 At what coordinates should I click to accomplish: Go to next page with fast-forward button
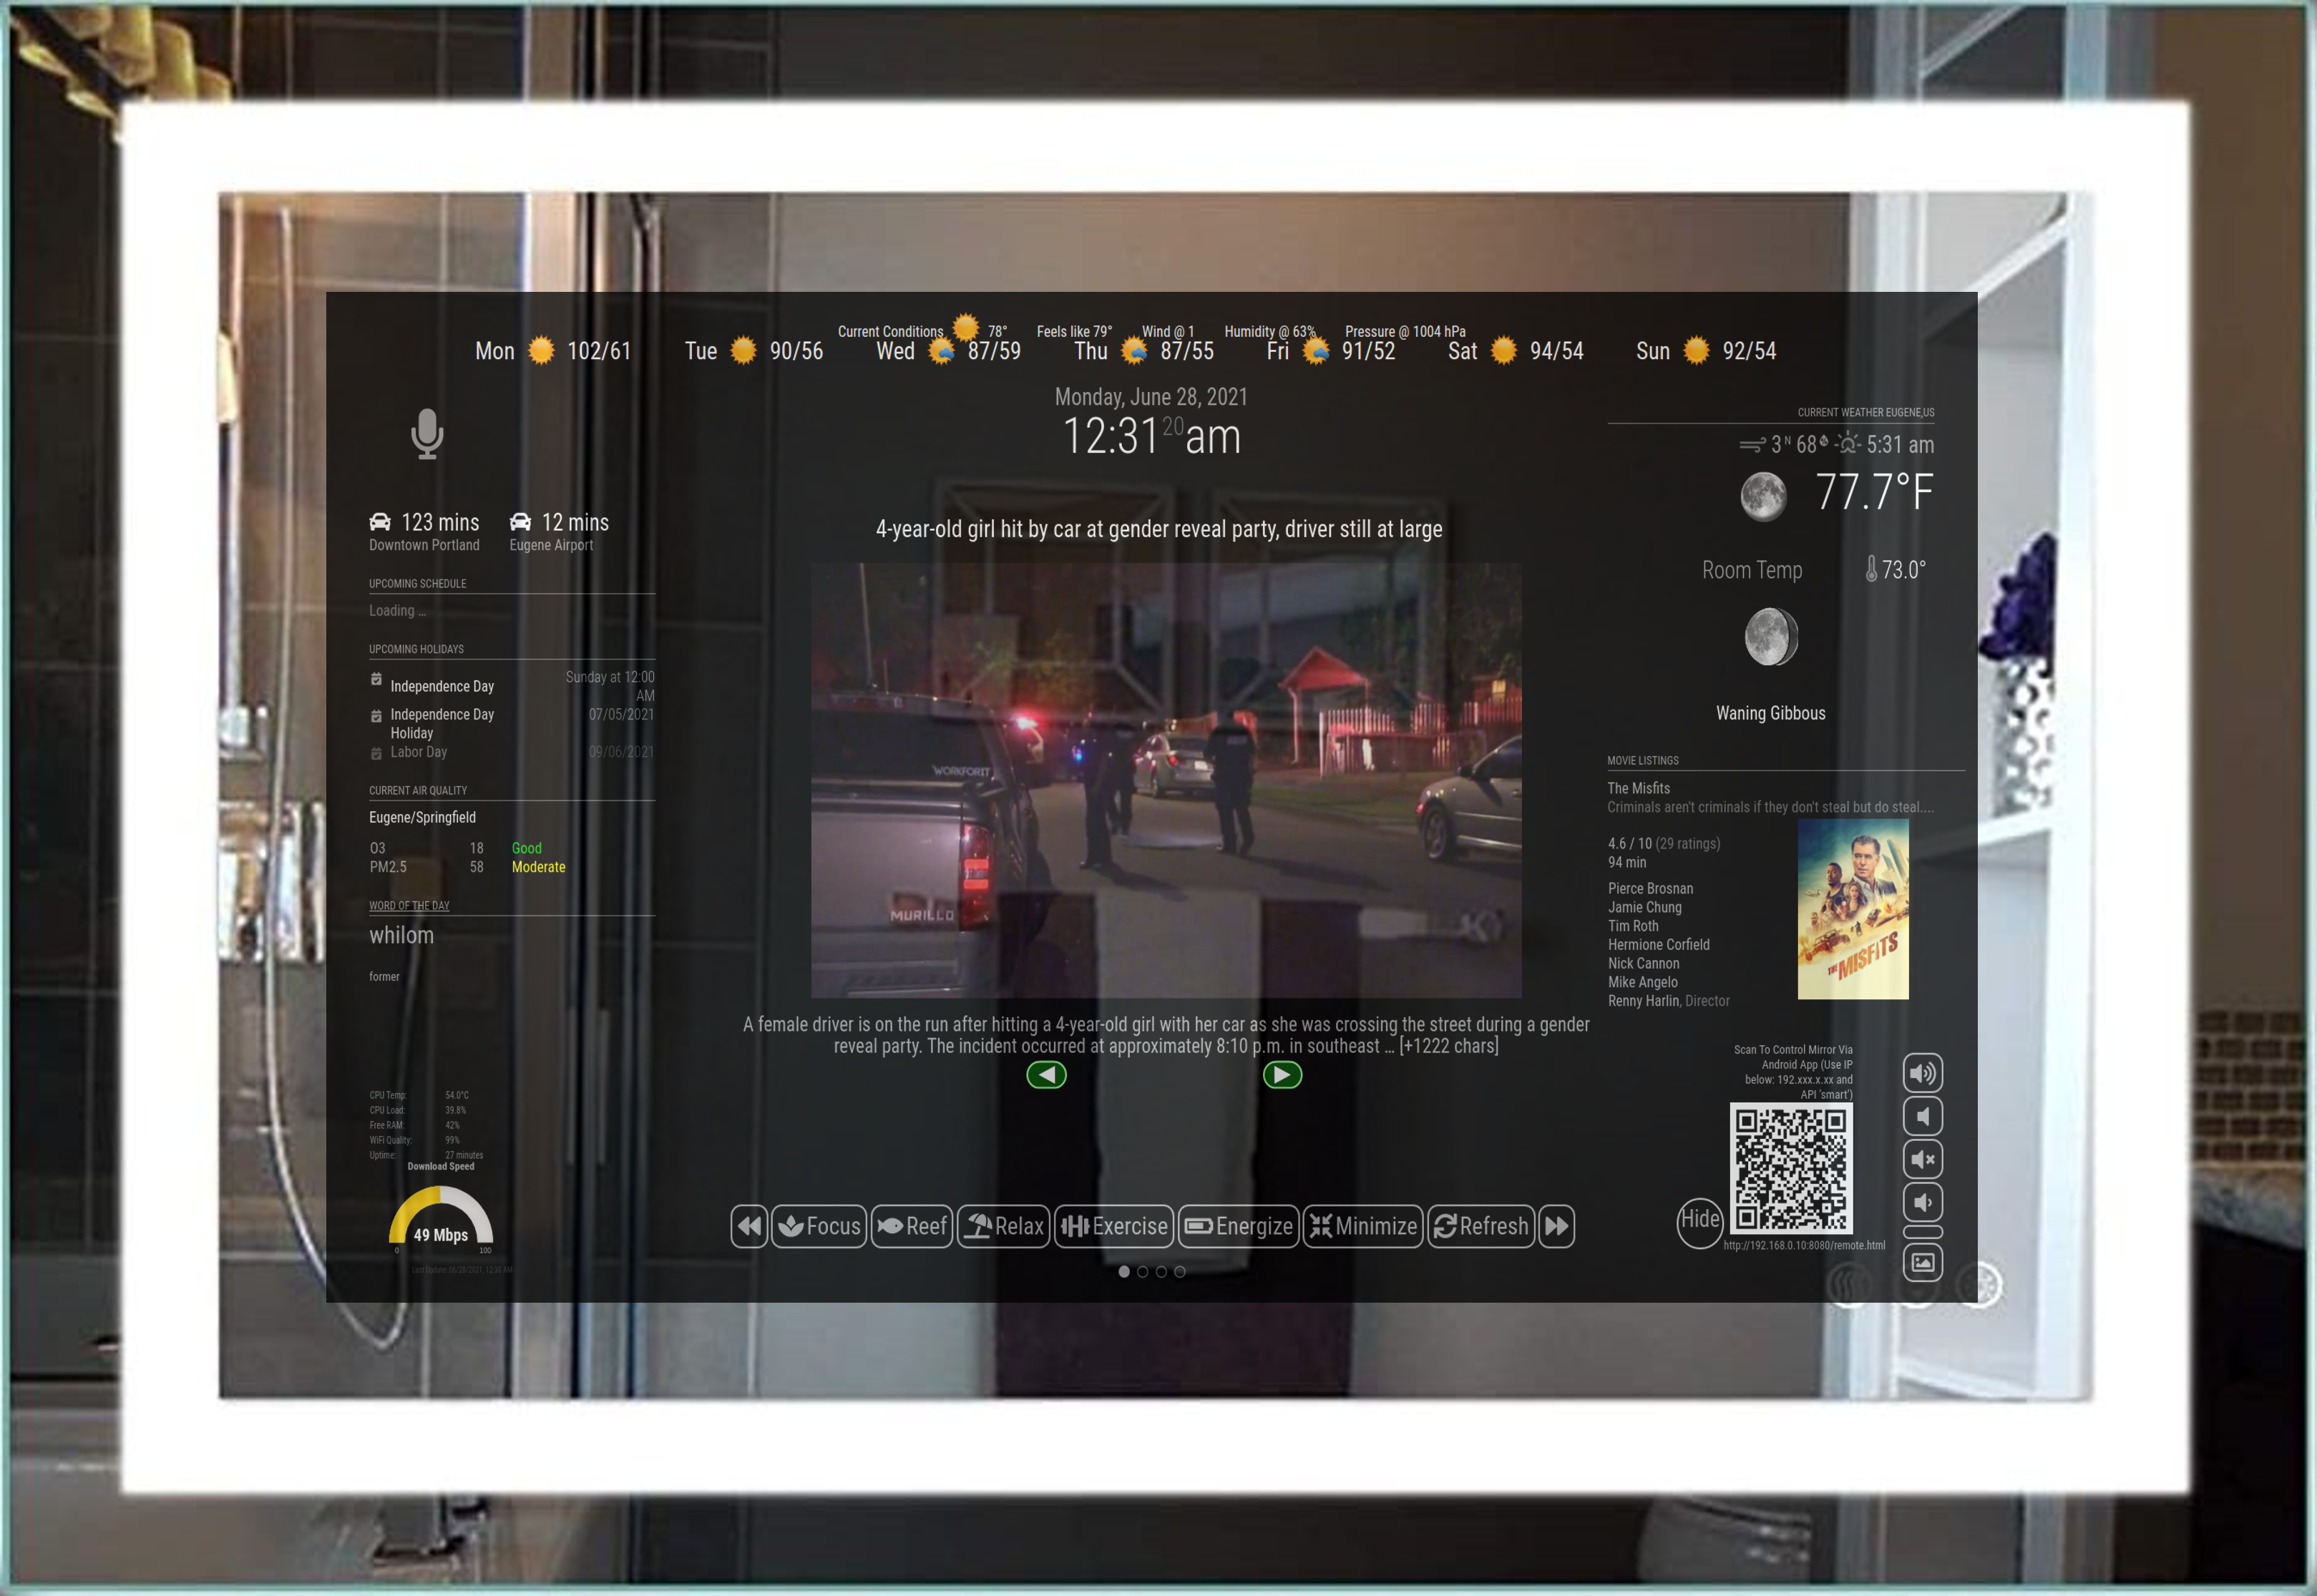tap(1556, 1226)
